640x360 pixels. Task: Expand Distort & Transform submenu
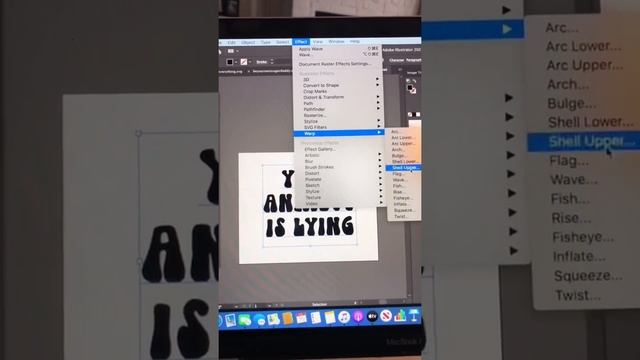pyautogui.click(x=378, y=97)
